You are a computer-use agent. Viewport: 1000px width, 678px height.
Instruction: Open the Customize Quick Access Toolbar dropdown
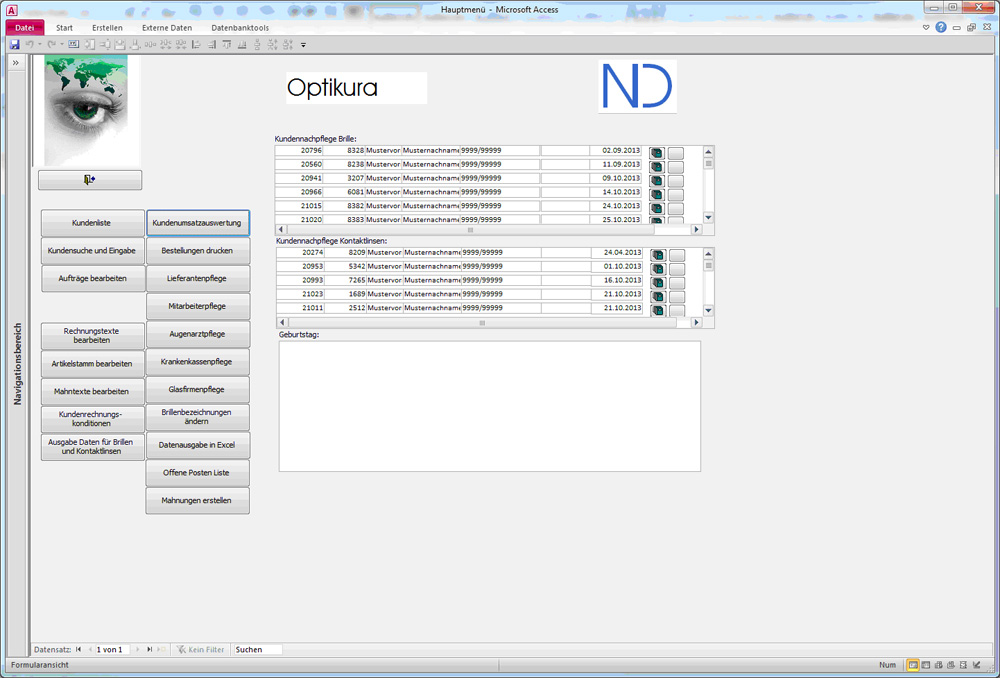click(304, 45)
